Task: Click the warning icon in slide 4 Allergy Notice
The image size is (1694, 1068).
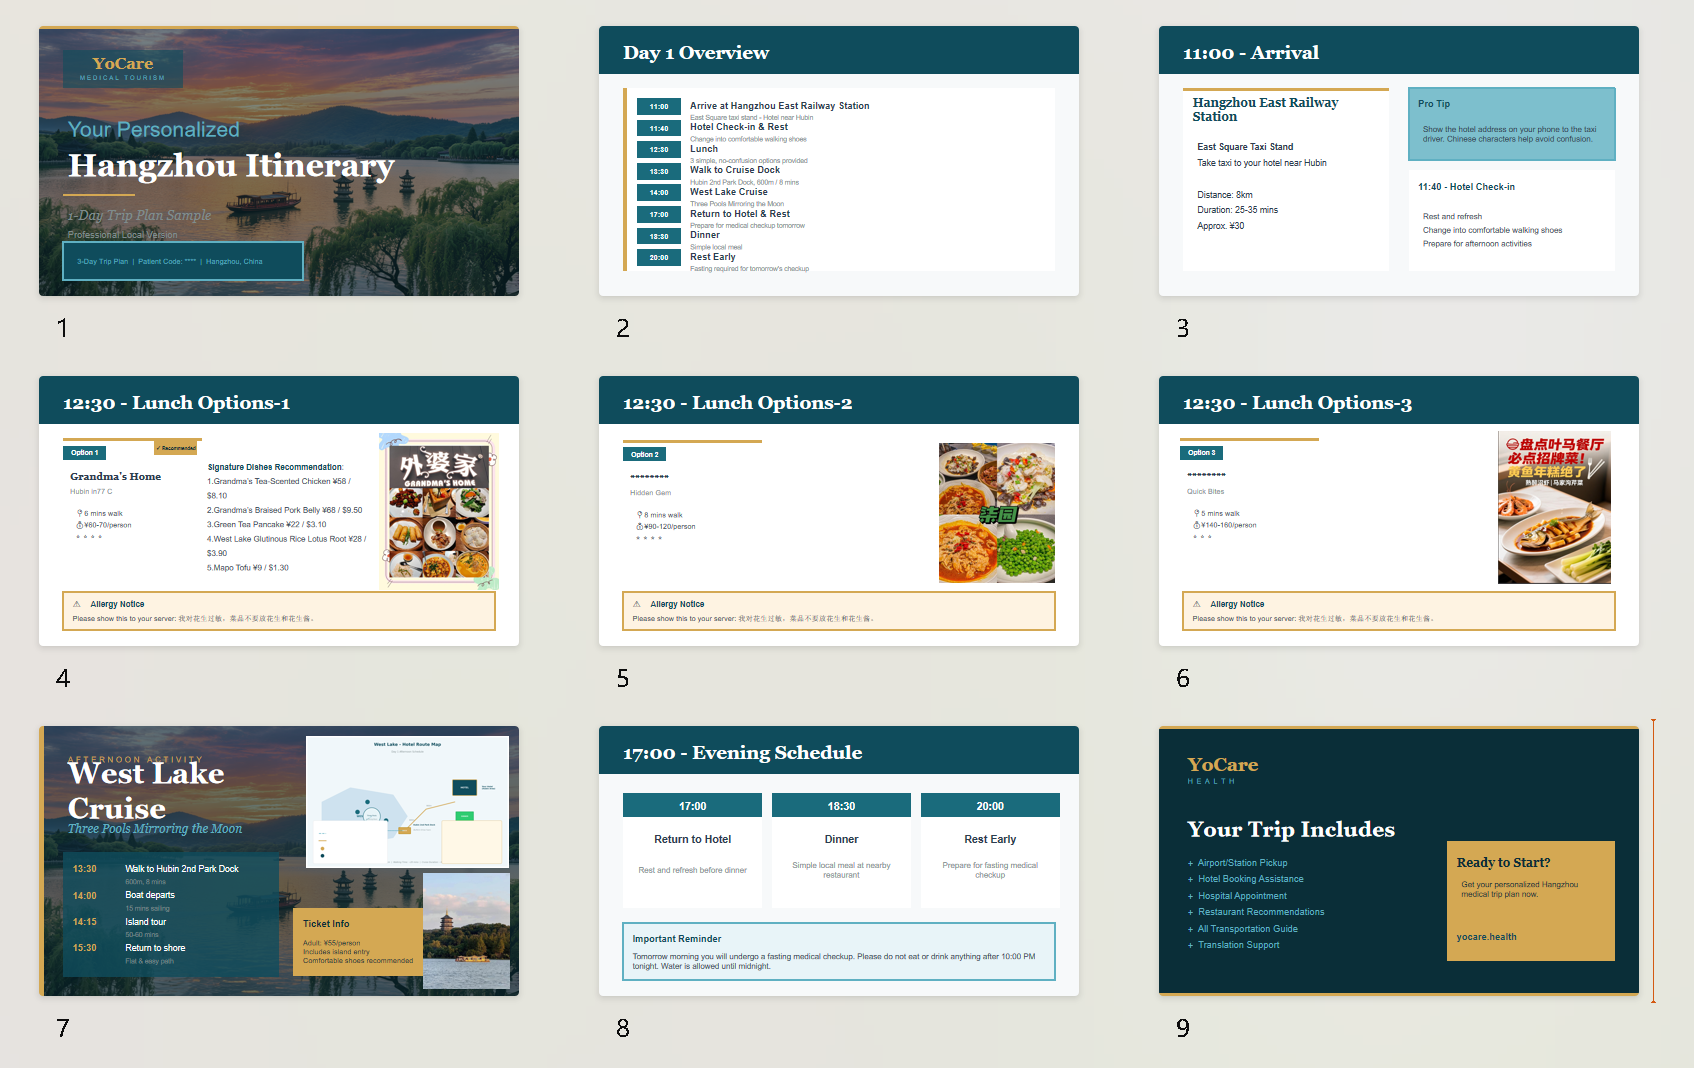Action: [x=77, y=604]
